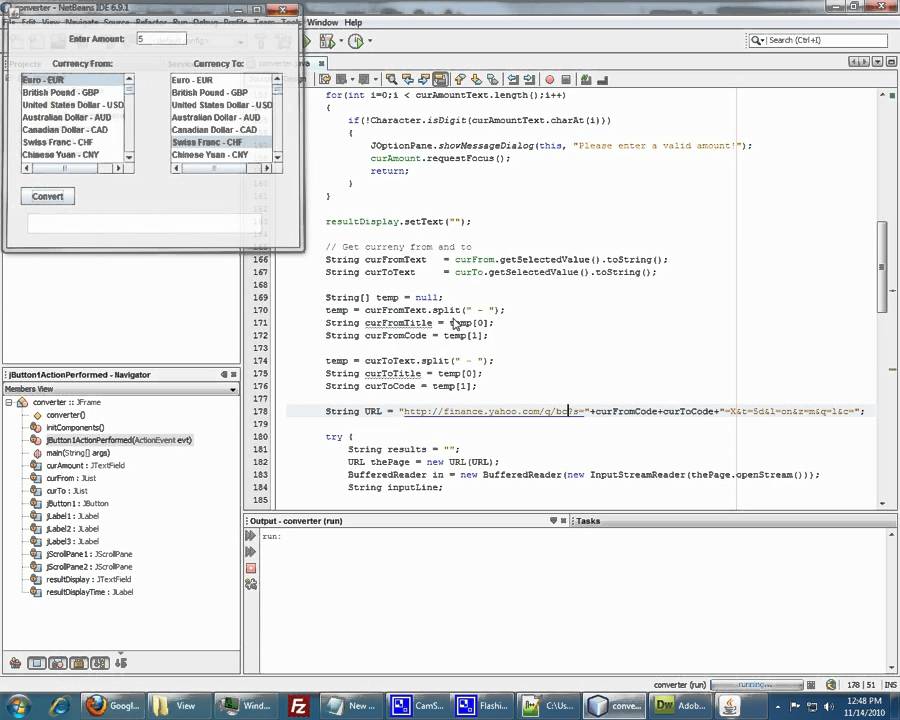Click Next Bookmark down-arrow icon
The image size is (900, 720).
coord(476,79)
